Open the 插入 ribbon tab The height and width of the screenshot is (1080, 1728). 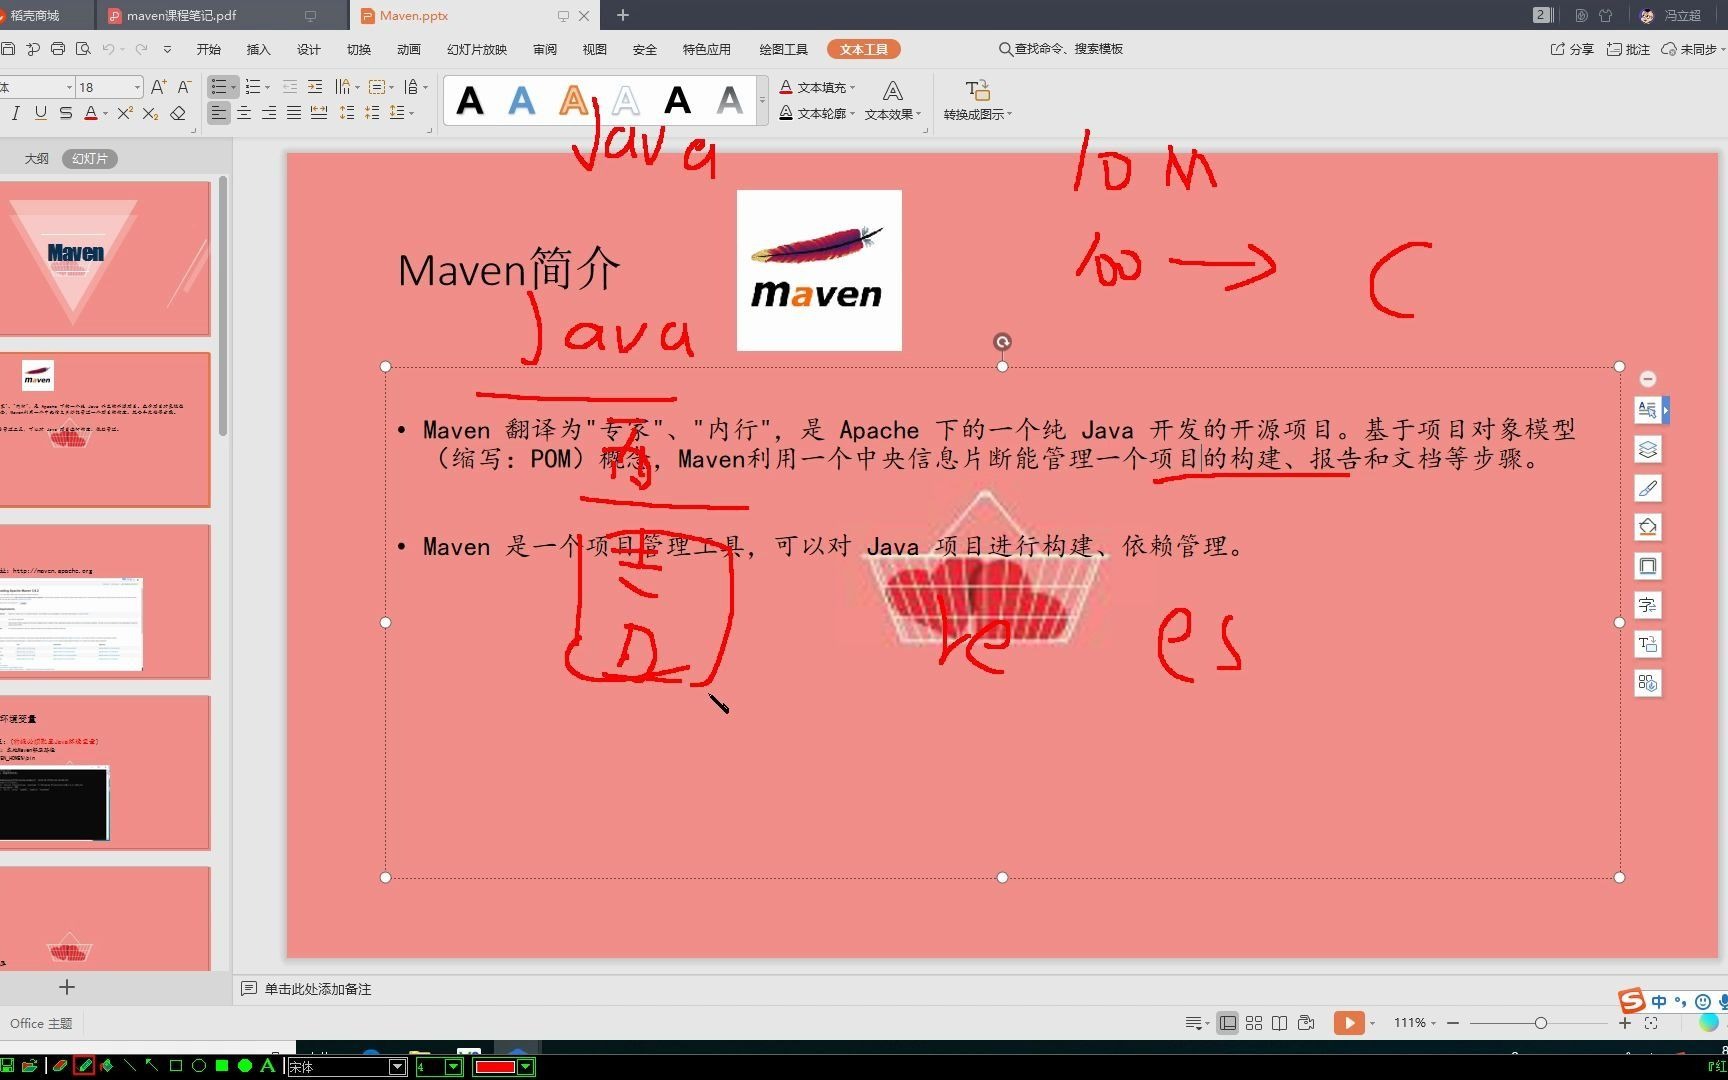(x=259, y=49)
